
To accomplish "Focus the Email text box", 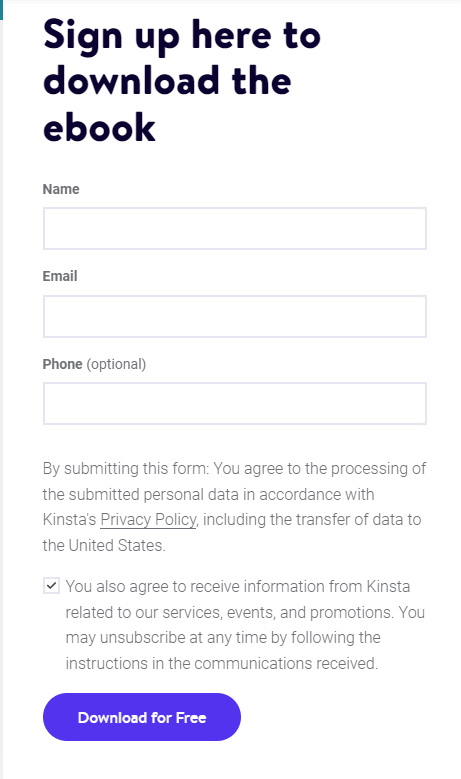I will click(x=234, y=316).
